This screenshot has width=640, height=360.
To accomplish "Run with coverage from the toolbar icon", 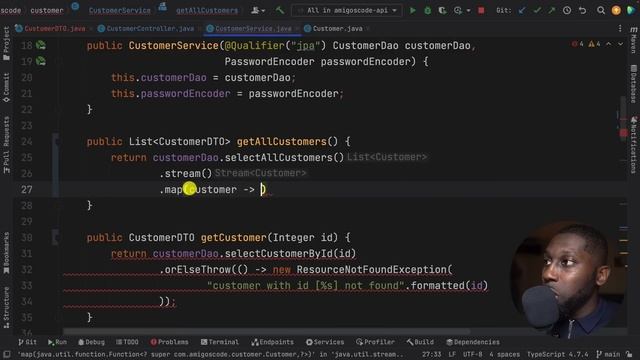I will (442, 10).
